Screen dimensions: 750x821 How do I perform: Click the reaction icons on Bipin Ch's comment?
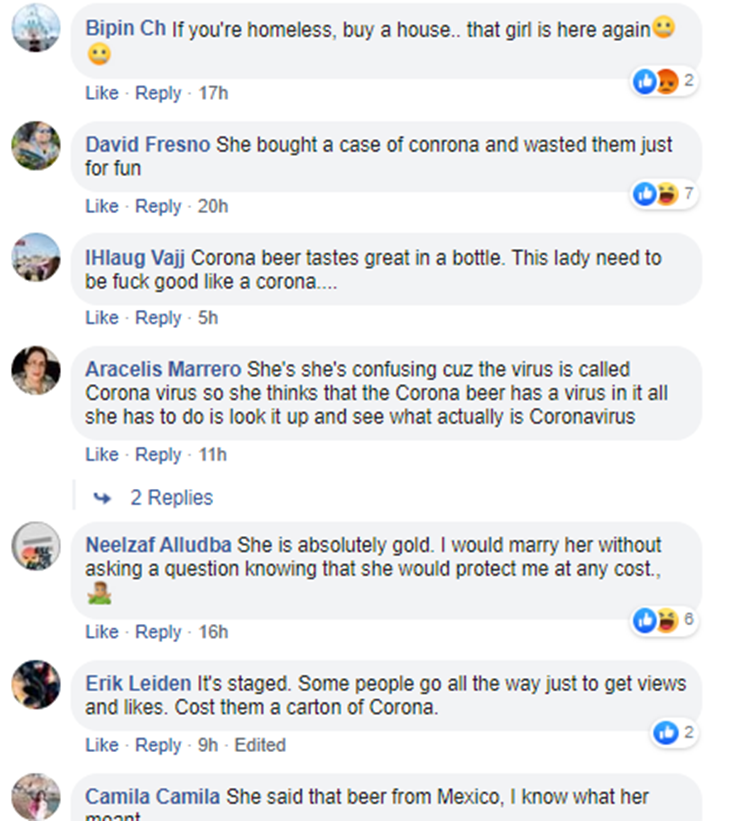656,81
